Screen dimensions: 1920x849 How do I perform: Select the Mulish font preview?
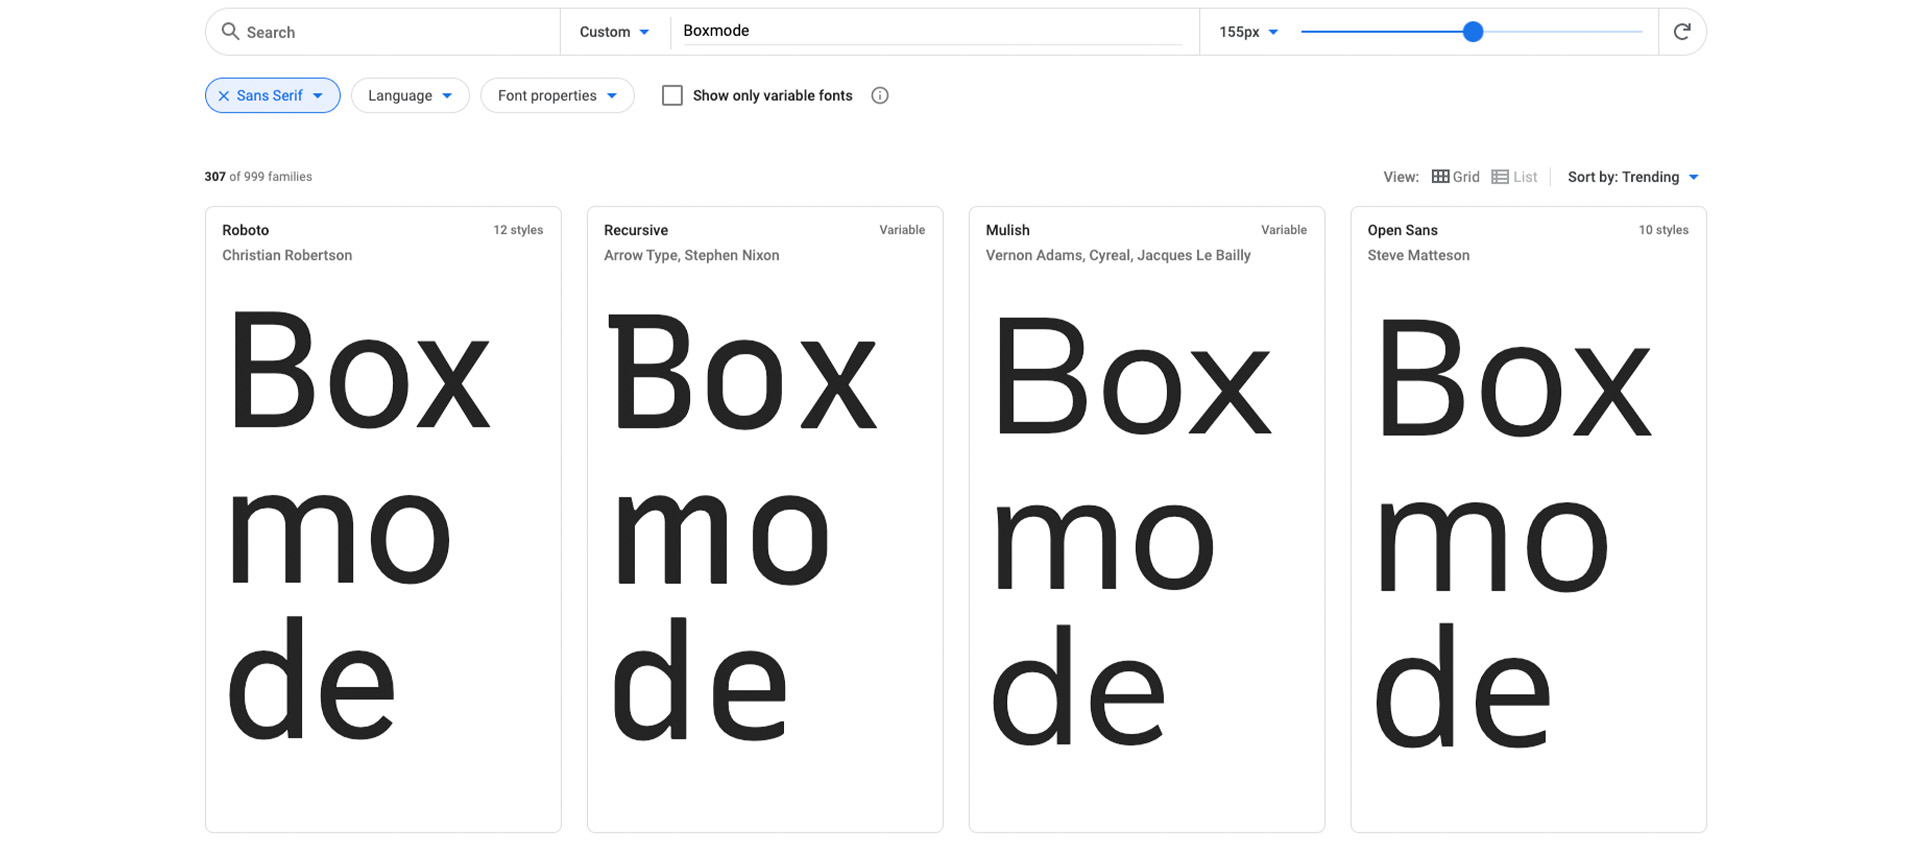coord(1146,520)
